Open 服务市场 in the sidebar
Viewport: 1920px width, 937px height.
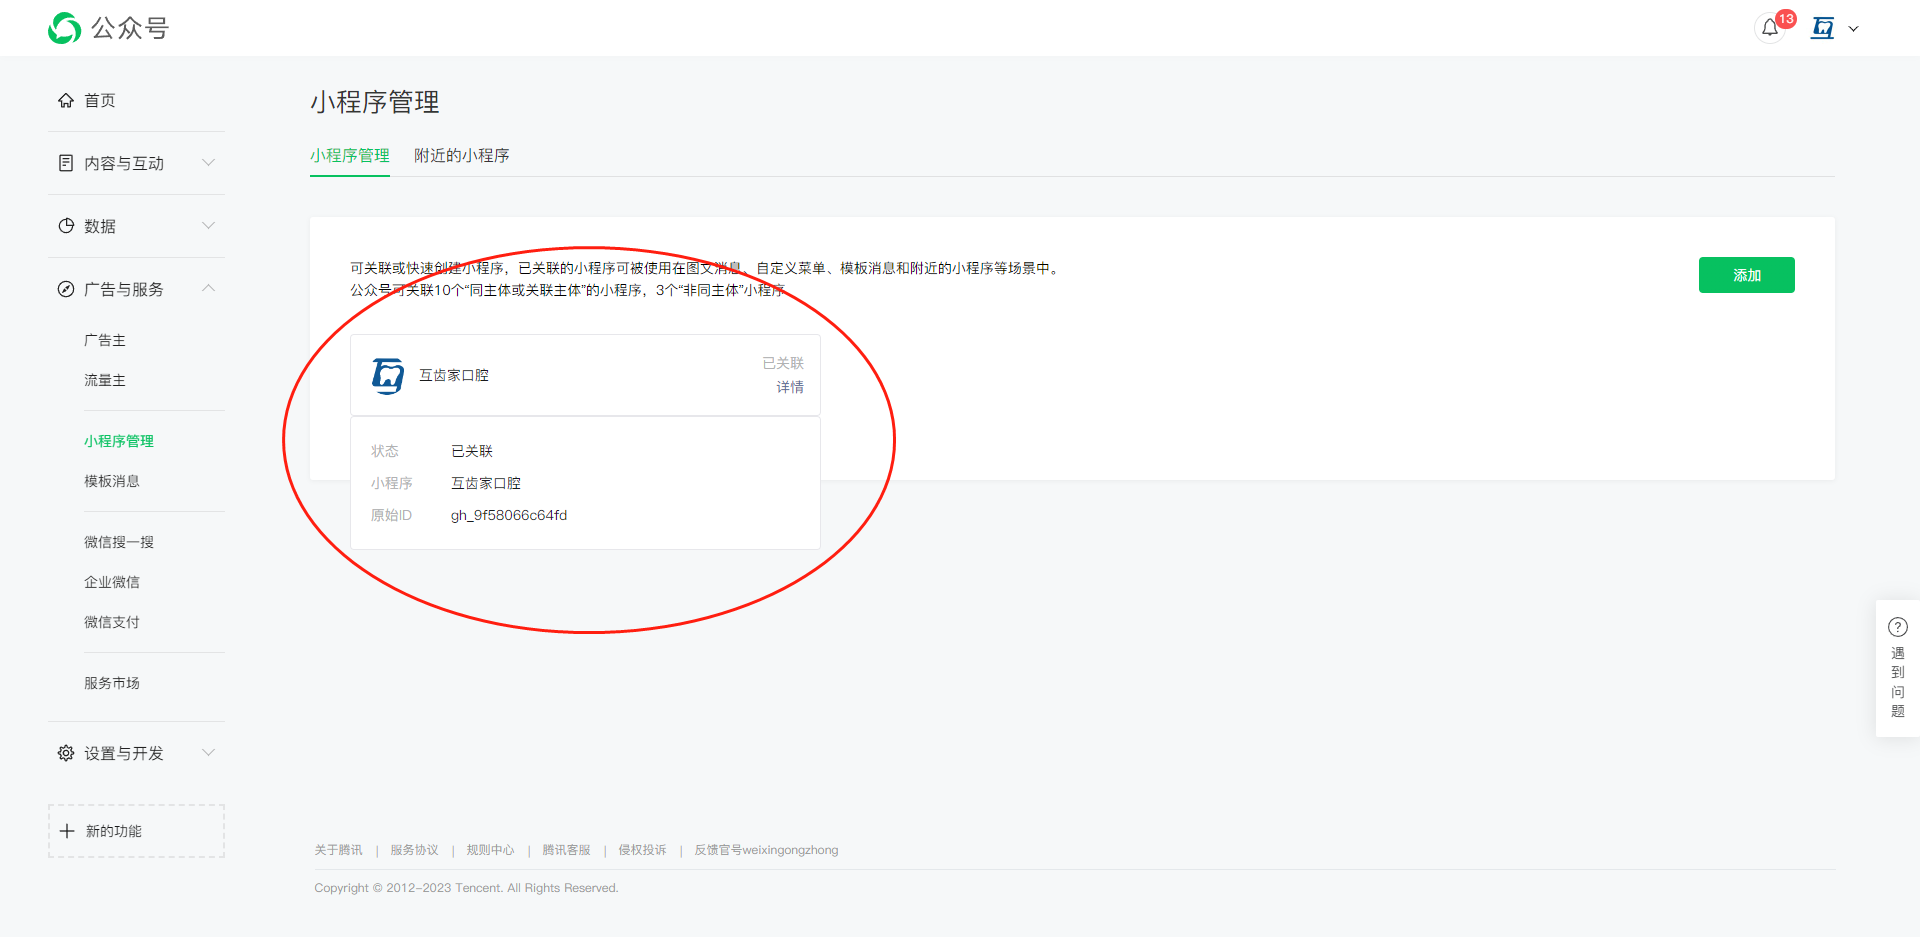112,683
